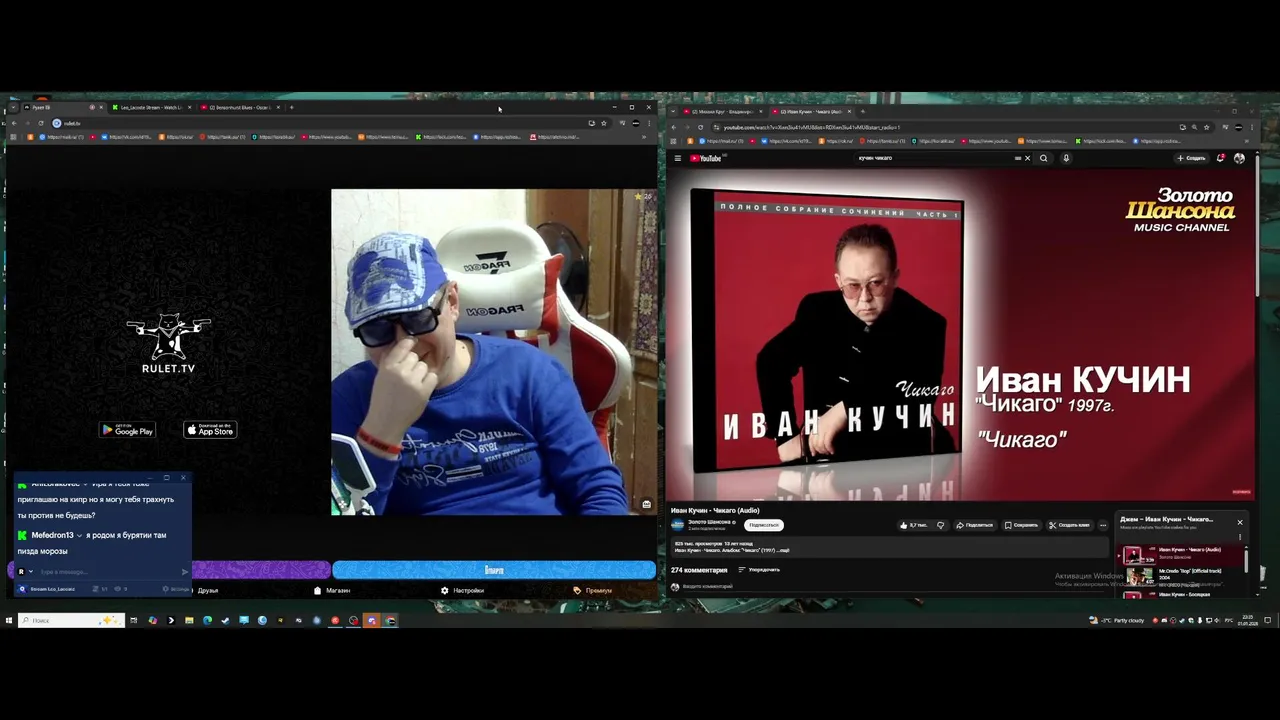The image size is (1280, 720).
Task: Clear the YouTube search query with X
Action: coord(1027,158)
